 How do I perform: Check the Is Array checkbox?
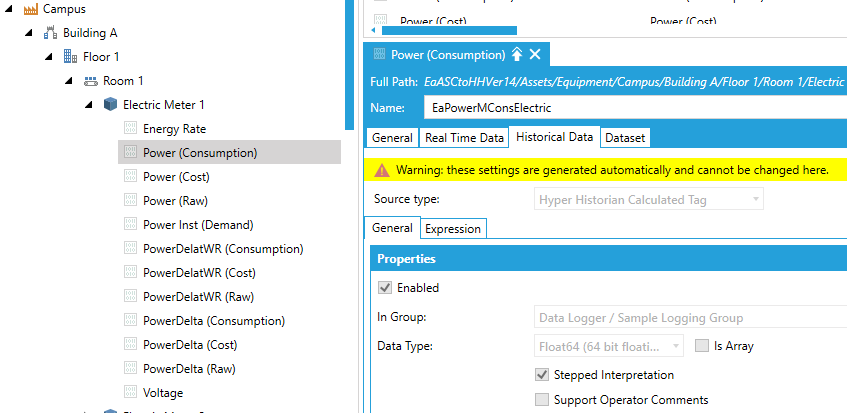click(x=702, y=346)
